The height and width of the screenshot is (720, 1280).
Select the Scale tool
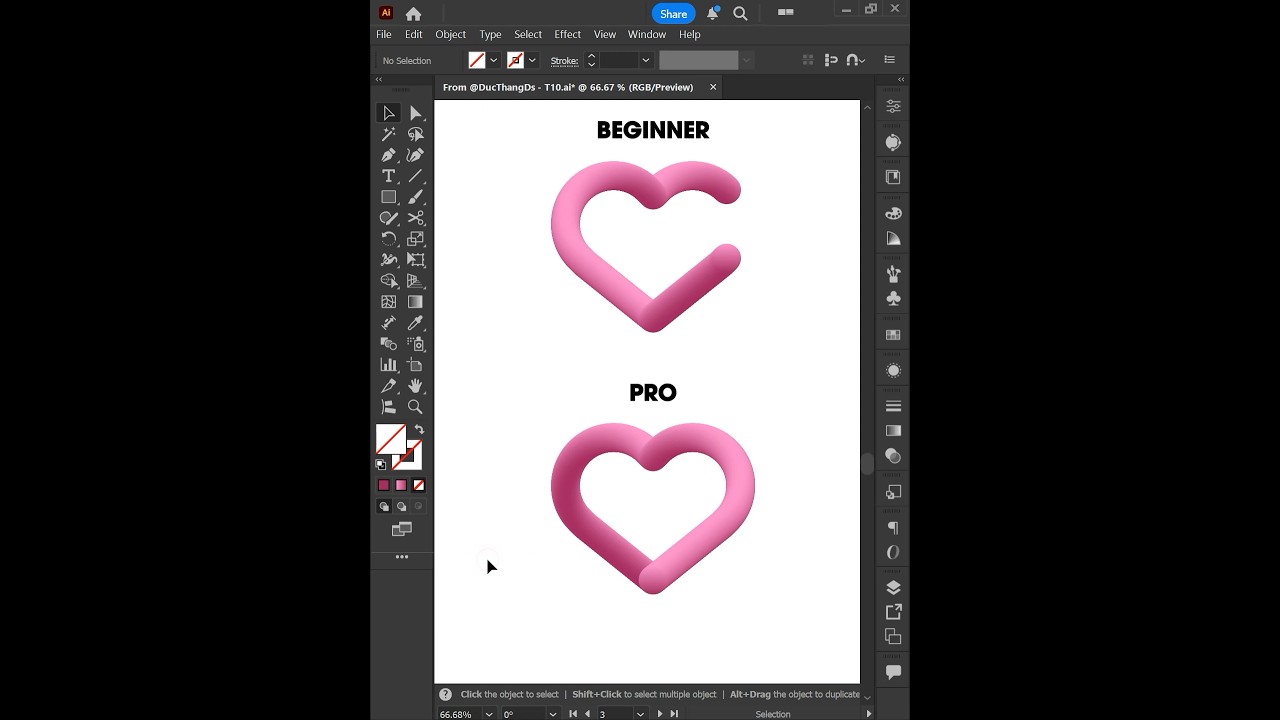(415, 239)
